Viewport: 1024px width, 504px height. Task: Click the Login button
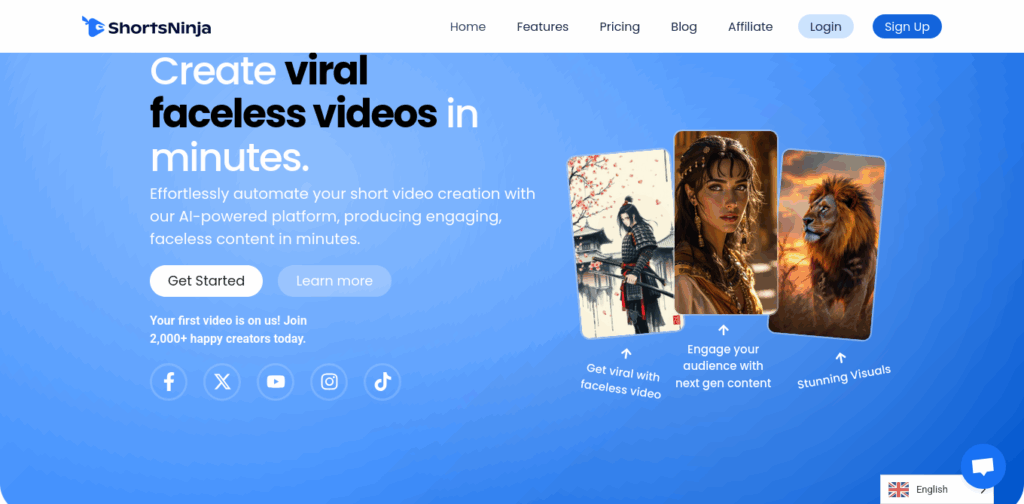[825, 27]
